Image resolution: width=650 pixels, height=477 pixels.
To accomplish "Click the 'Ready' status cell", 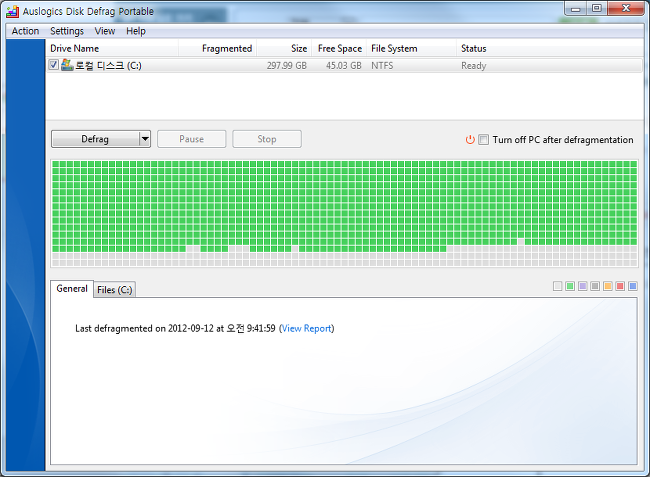I will click(474, 65).
